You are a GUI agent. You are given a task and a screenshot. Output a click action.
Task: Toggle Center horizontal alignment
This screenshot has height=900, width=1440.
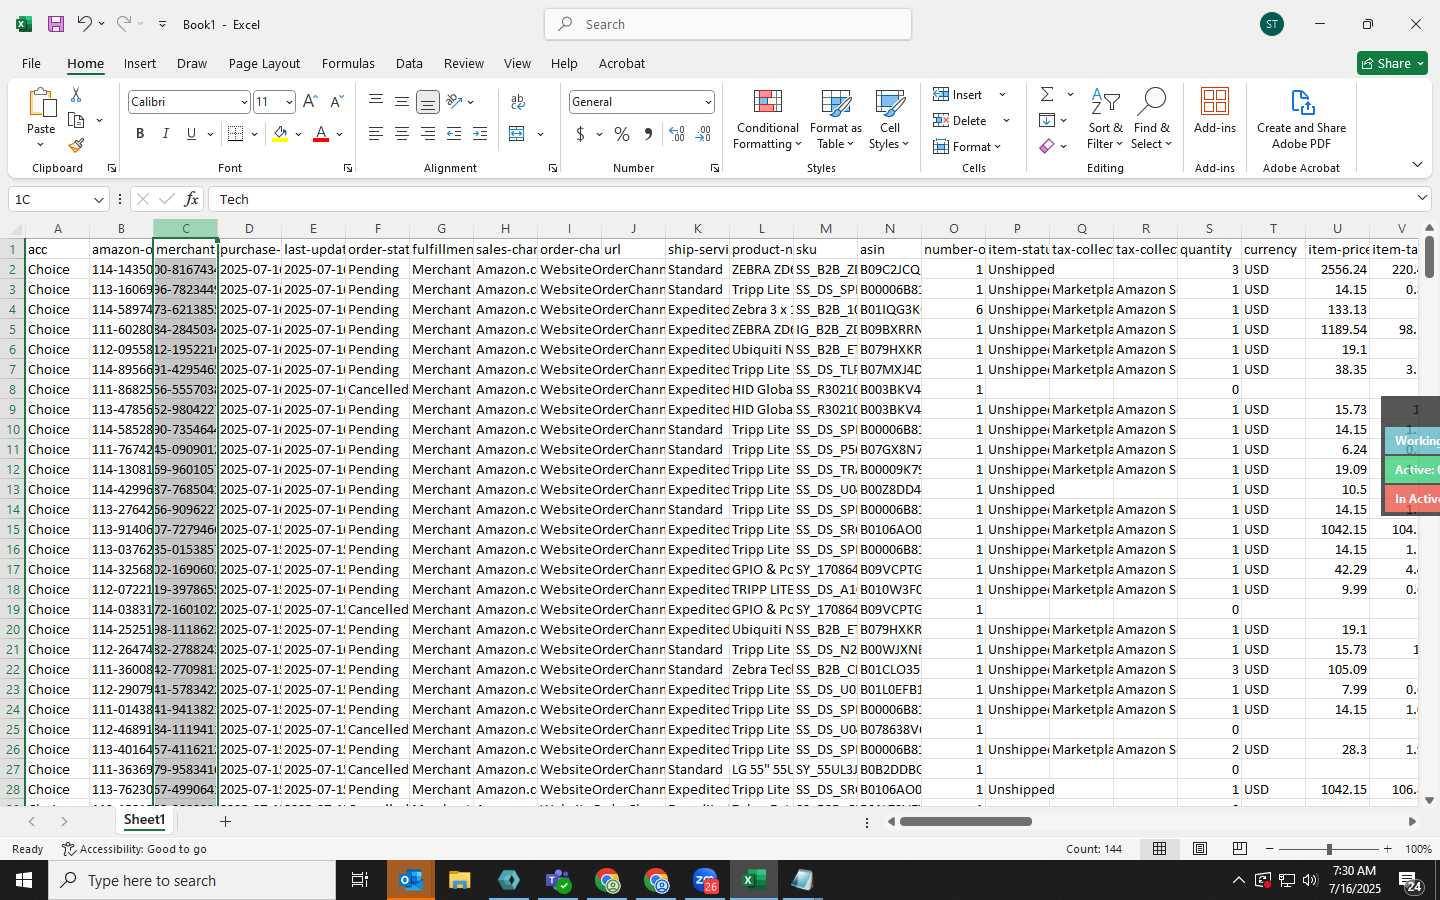pyautogui.click(x=402, y=134)
